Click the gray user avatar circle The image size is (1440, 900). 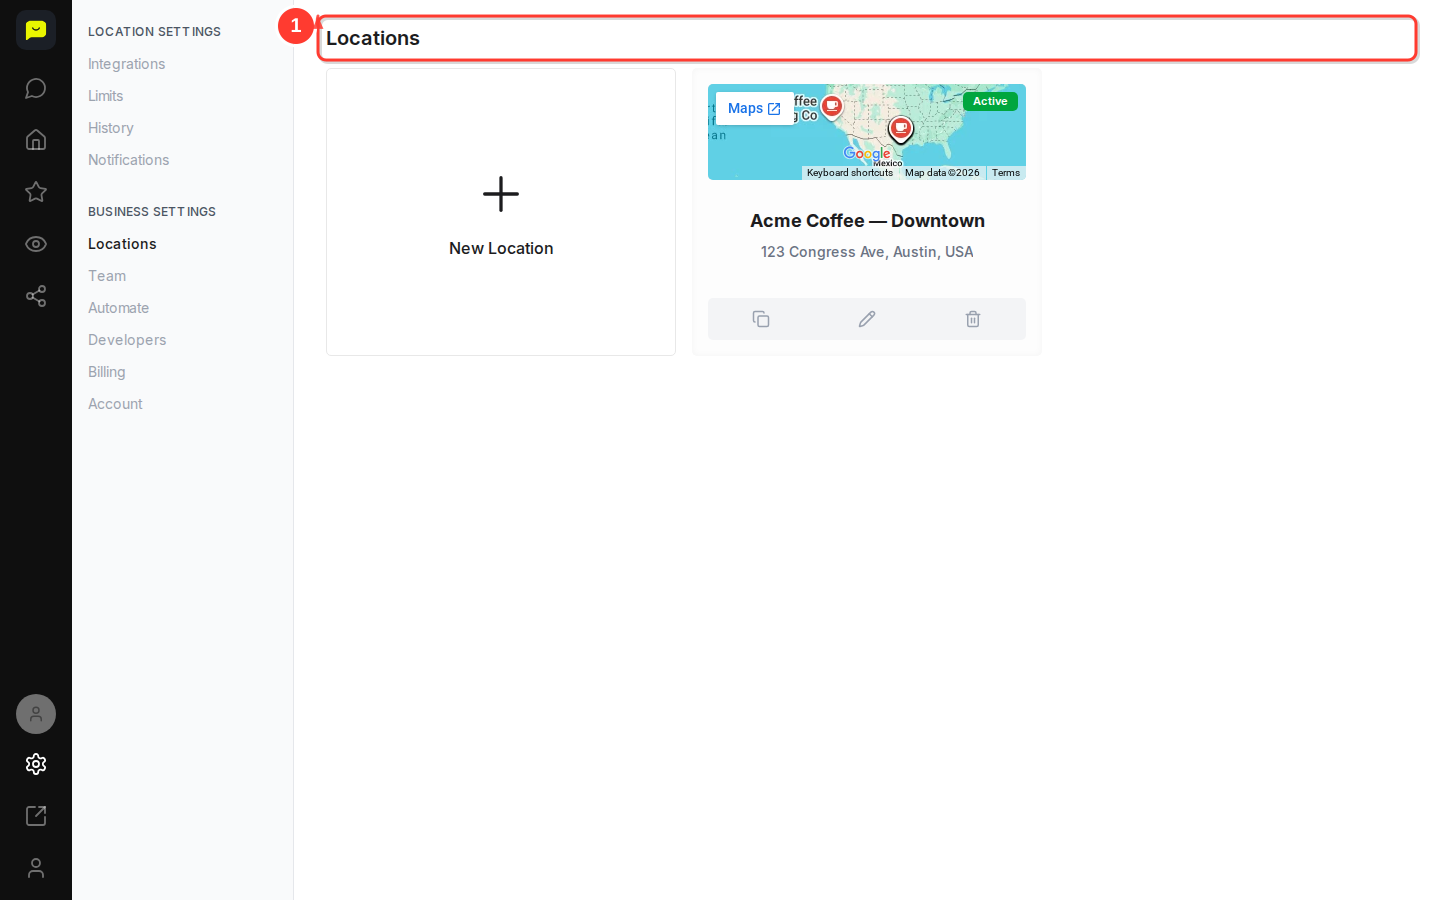(x=36, y=714)
